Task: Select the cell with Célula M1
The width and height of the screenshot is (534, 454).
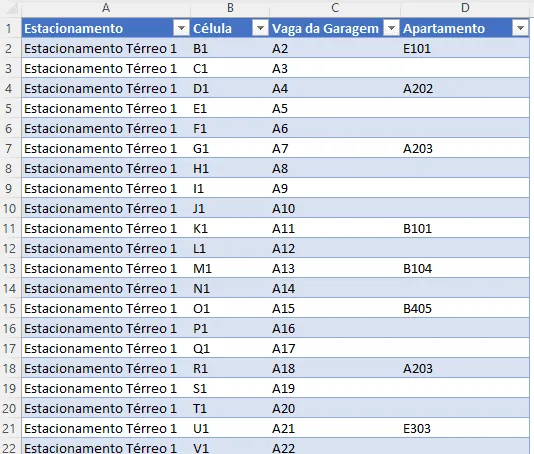Action: [230, 268]
